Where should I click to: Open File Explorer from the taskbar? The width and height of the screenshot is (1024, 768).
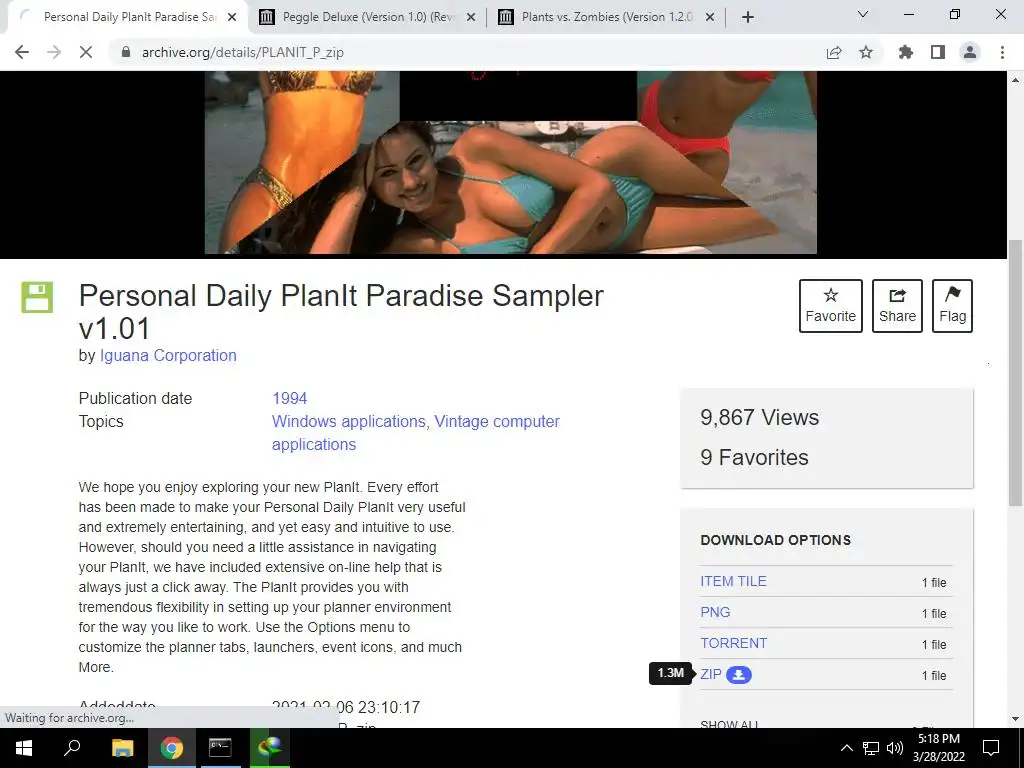[122, 748]
